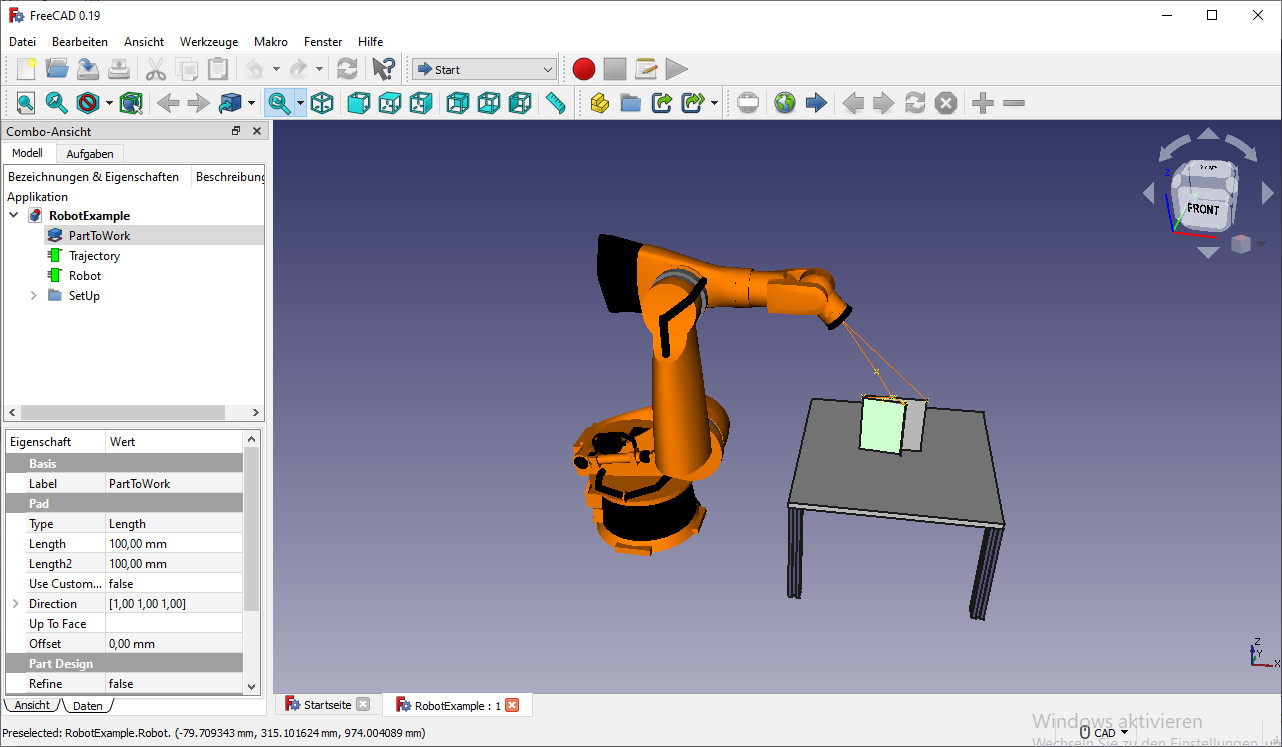This screenshot has width=1282, height=747.
Task: Switch to the Startseite document tab
Action: point(327,705)
